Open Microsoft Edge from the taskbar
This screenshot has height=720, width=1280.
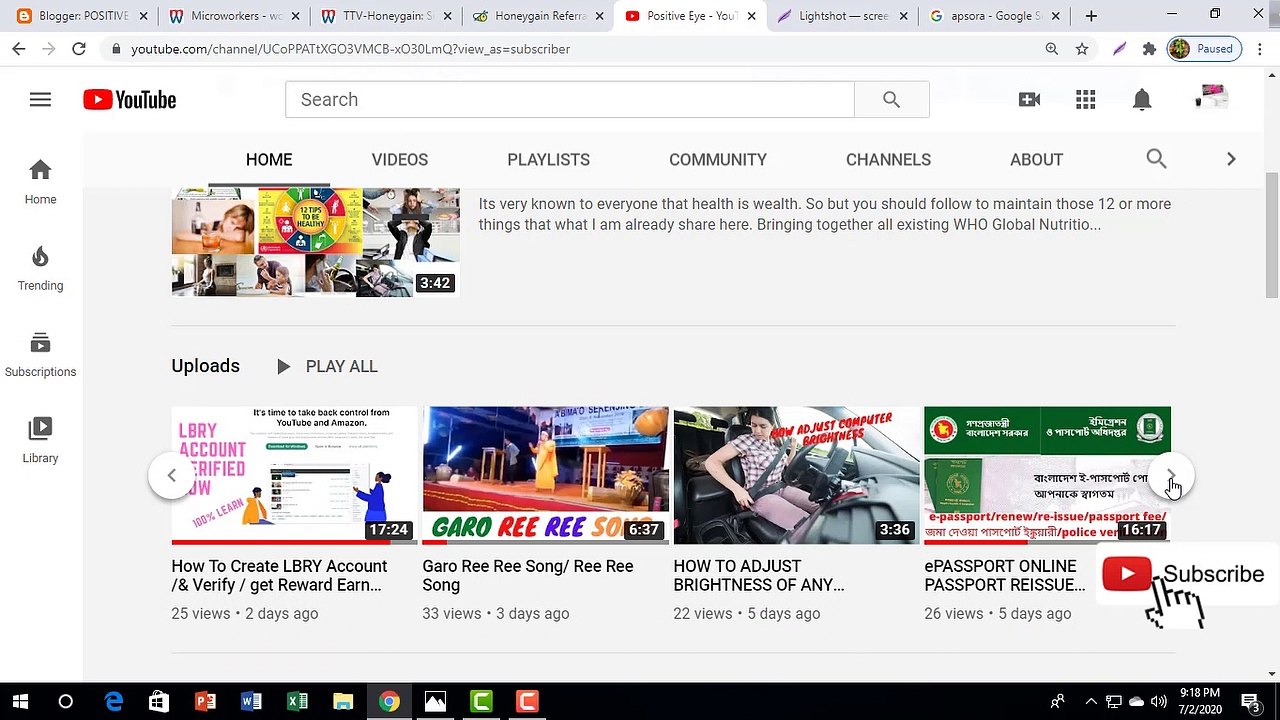point(114,702)
